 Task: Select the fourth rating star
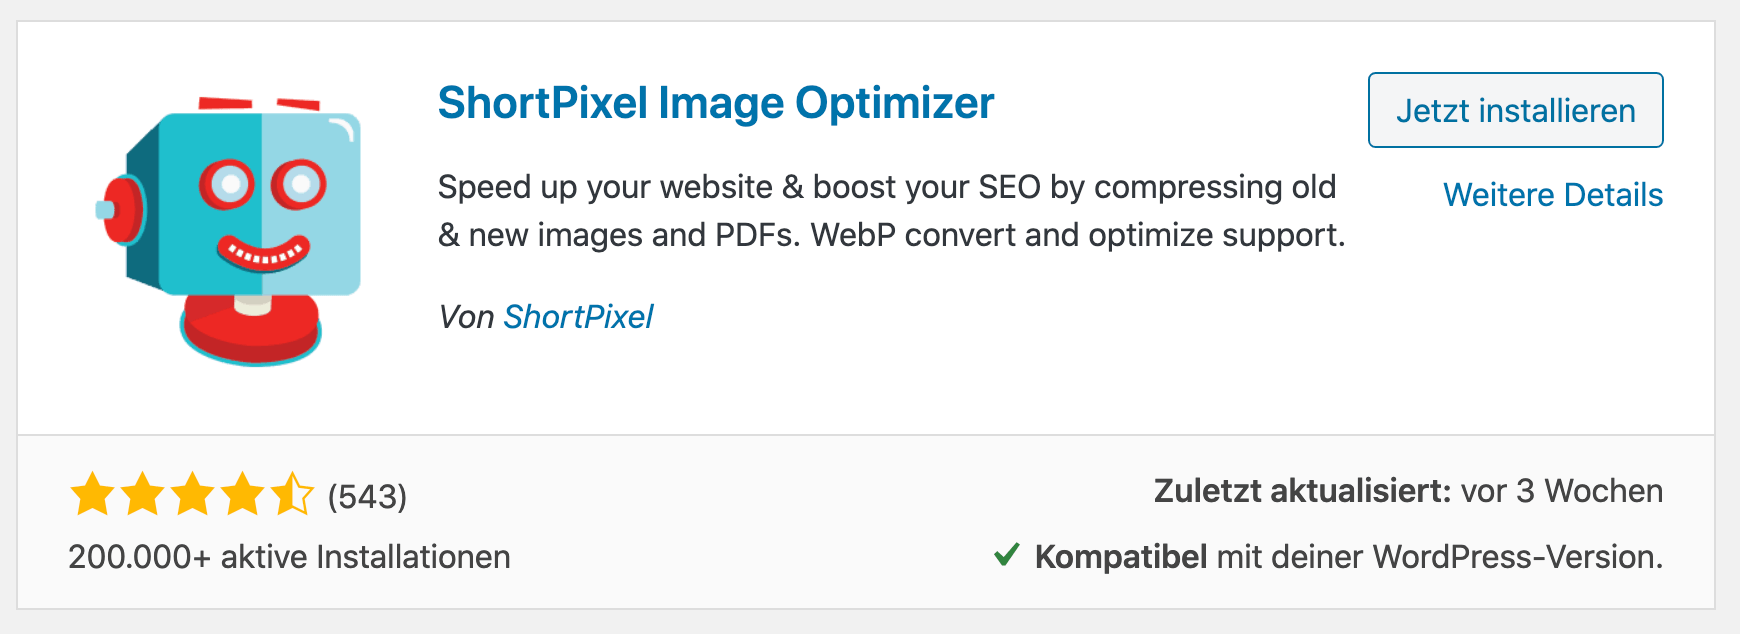coord(242,495)
